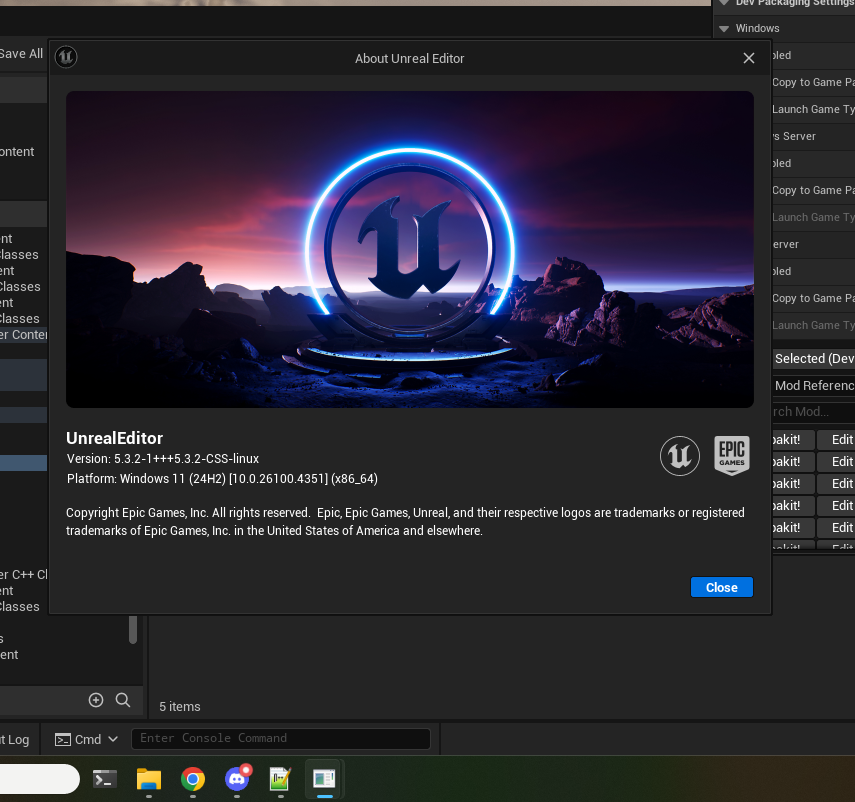The width and height of the screenshot is (855, 802).
Task: Open Notepad++ from the taskbar
Action: pos(280,779)
